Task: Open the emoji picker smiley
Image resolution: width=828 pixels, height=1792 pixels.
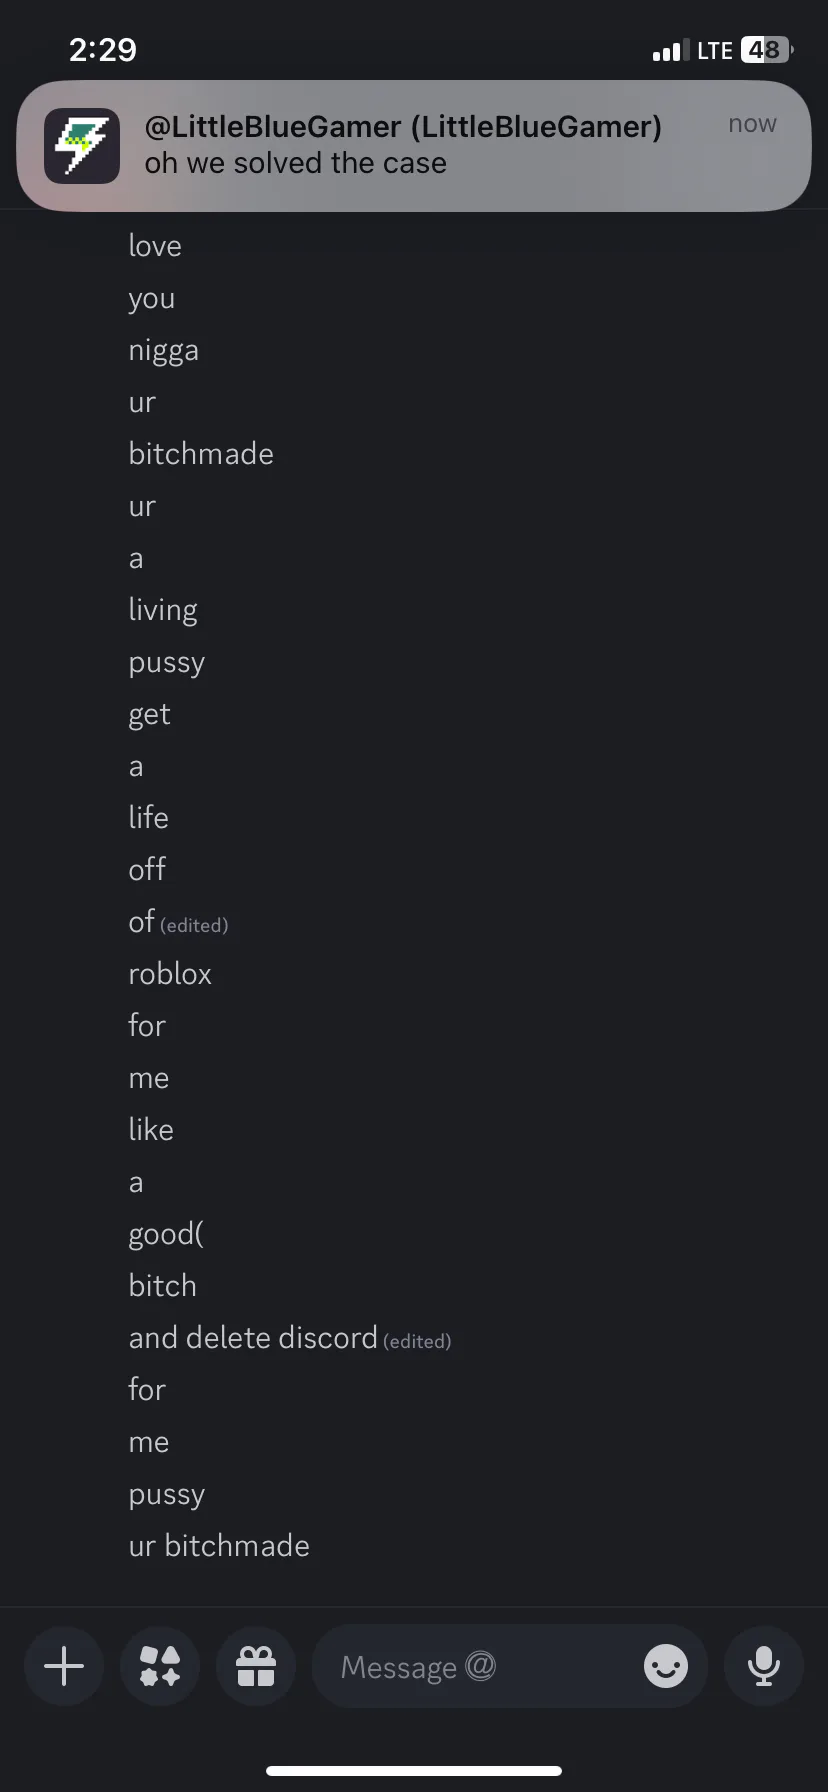Action: (666, 1666)
